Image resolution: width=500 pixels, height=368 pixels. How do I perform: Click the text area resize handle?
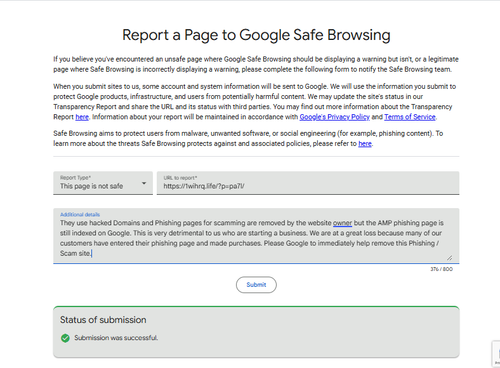[450, 258]
